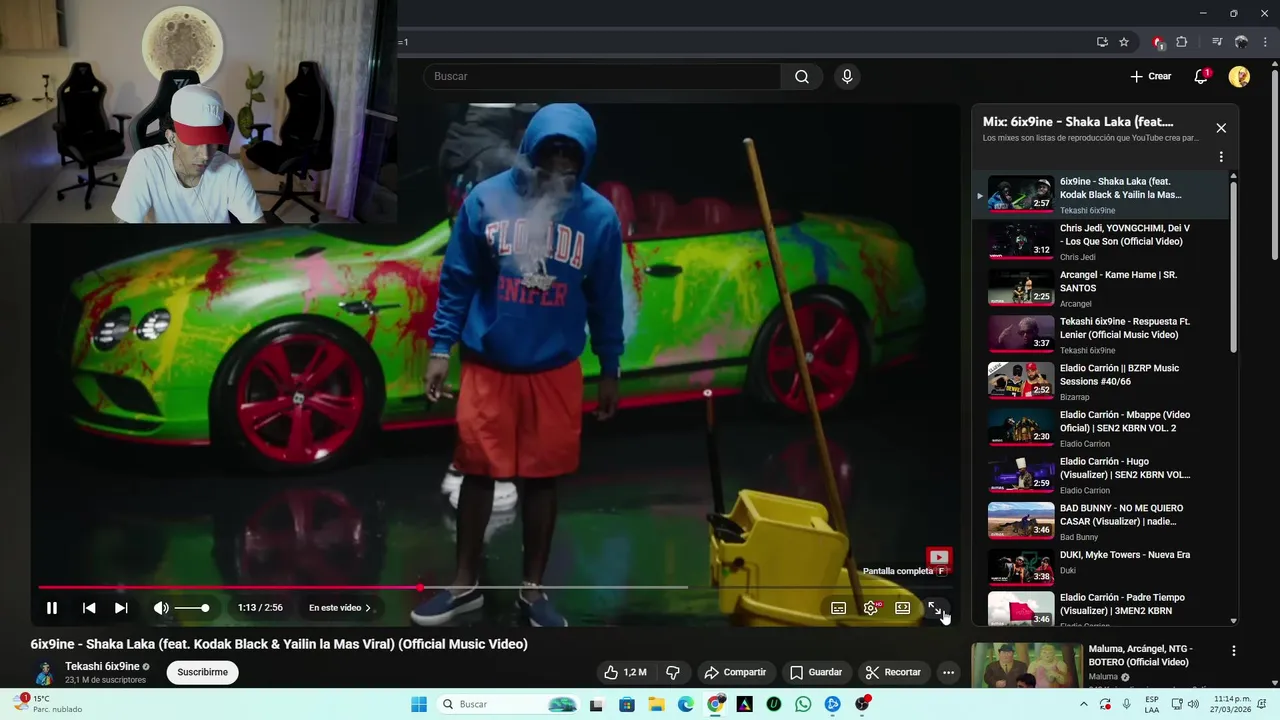Open Microsoft Edge from taskbar
The height and width of the screenshot is (720, 1280).
pos(685,704)
